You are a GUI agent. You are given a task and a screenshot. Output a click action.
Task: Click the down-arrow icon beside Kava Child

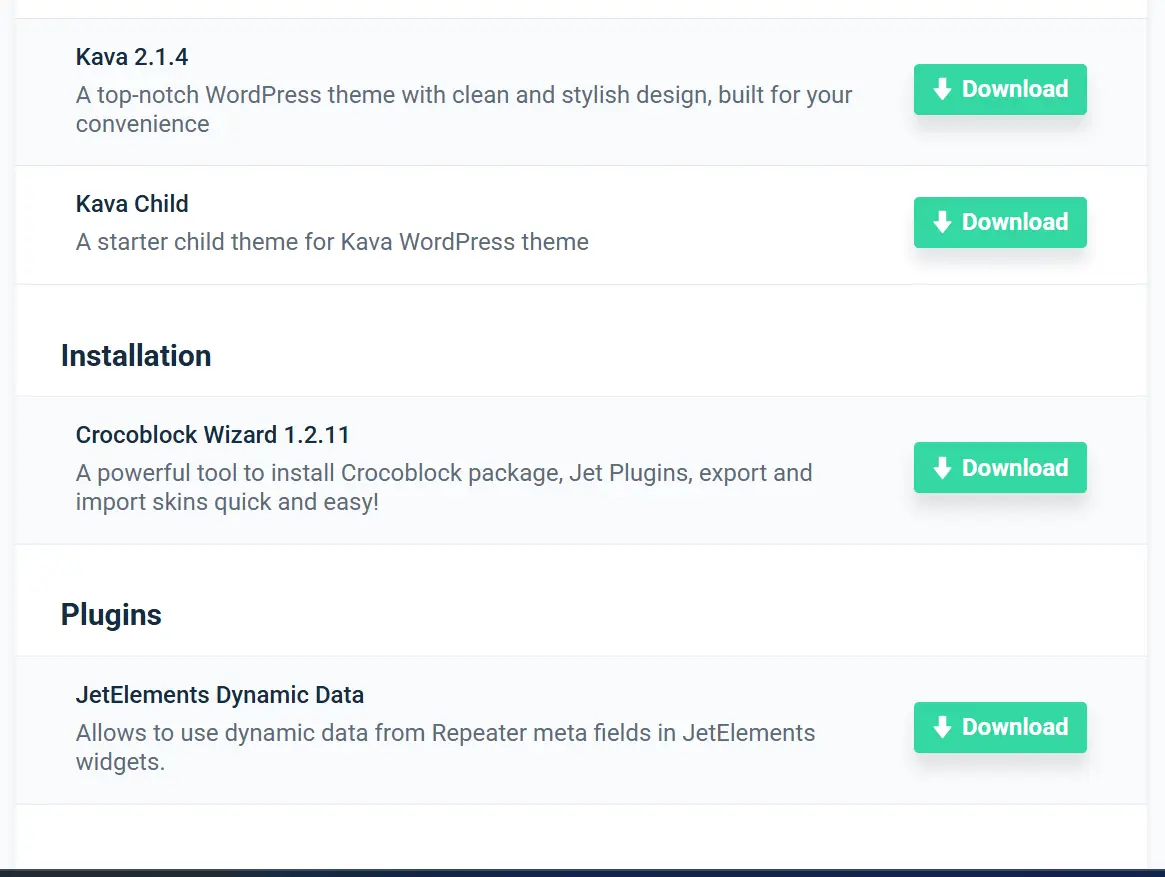coord(941,223)
